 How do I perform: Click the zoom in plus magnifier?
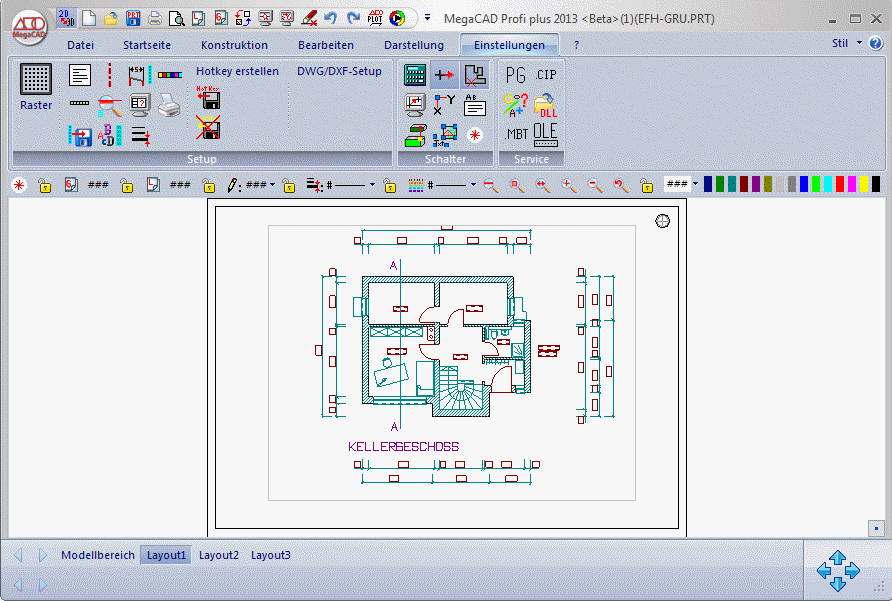pos(568,185)
